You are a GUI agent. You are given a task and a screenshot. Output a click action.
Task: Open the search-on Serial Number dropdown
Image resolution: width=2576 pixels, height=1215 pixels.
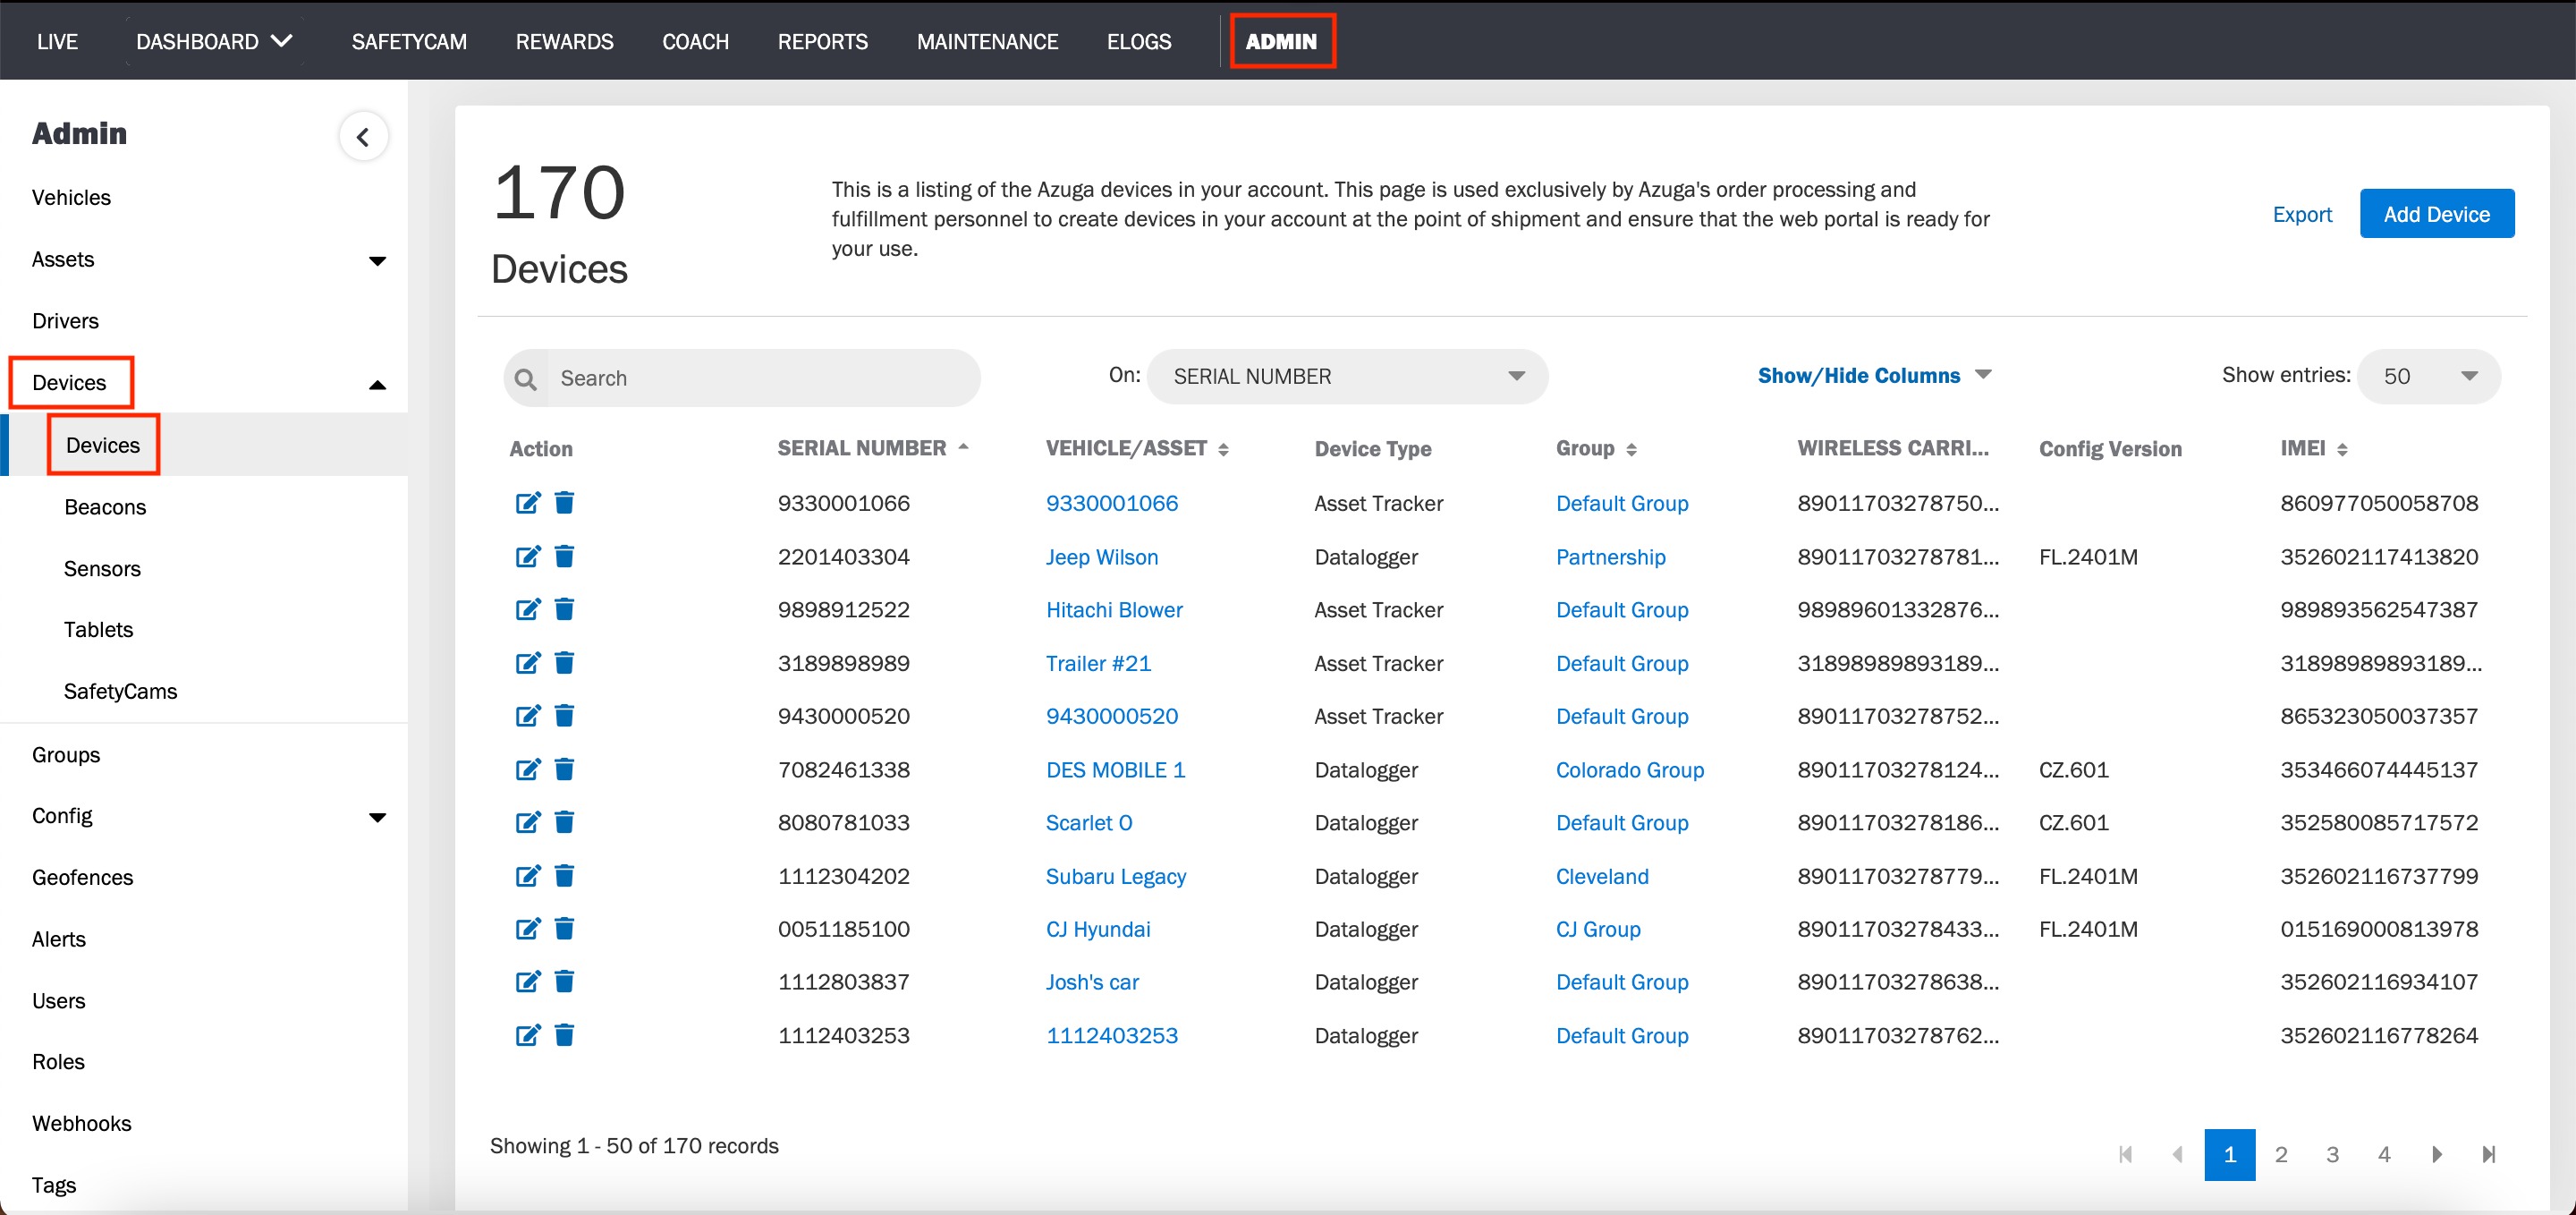click(x=1347, y=377)
